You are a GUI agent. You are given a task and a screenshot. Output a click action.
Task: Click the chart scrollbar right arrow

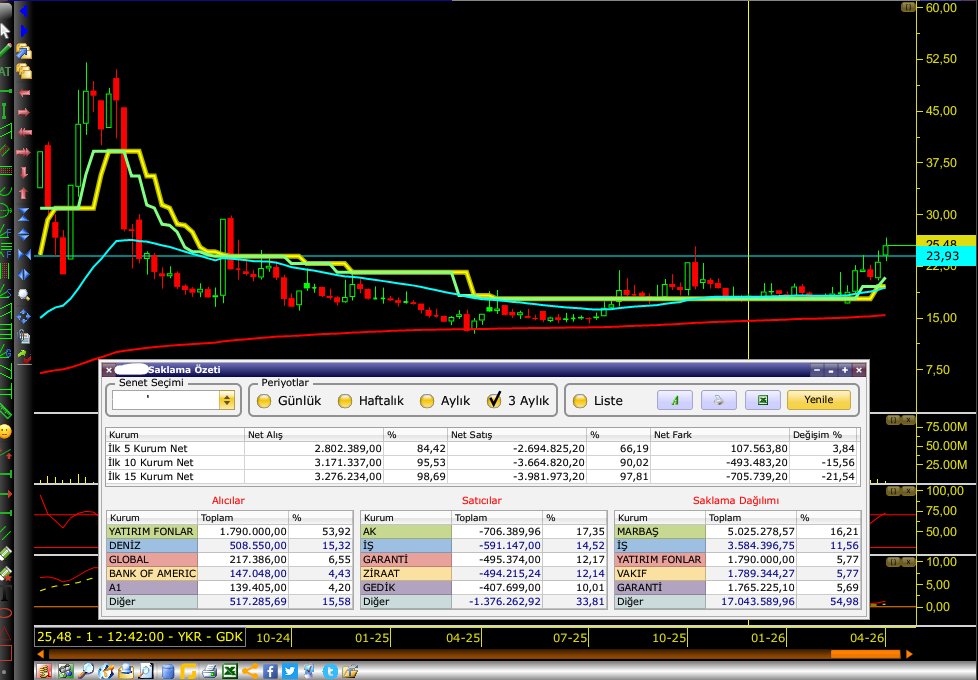[909, 654]
